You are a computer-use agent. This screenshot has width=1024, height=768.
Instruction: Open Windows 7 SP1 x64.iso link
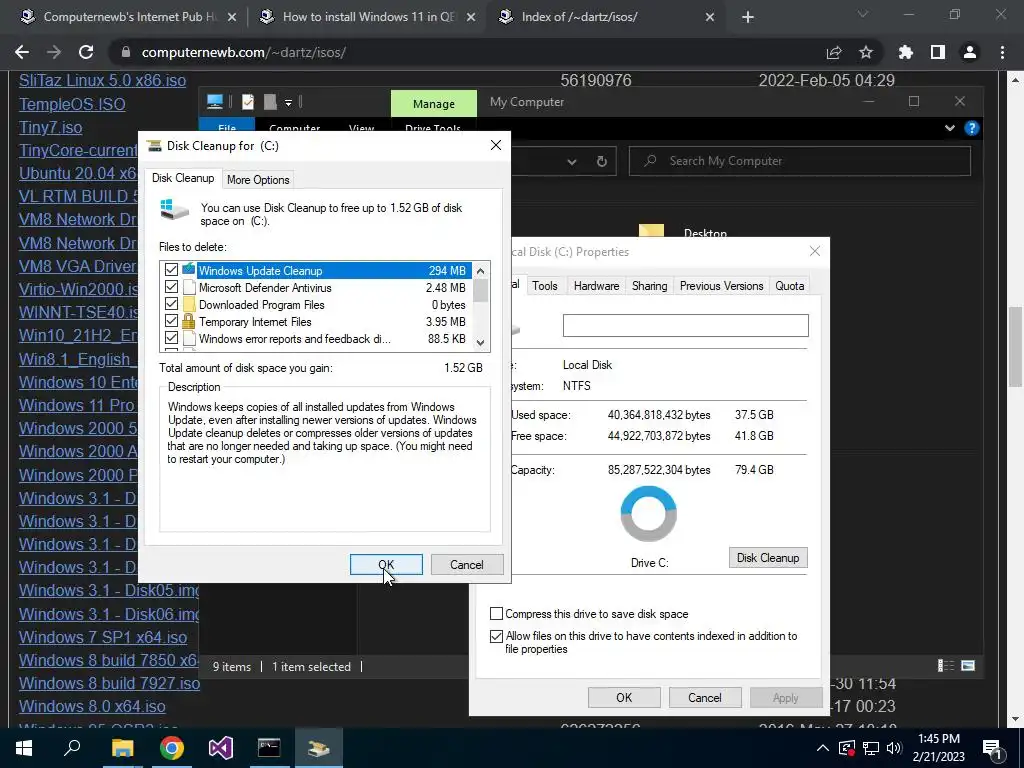[103, 637]
